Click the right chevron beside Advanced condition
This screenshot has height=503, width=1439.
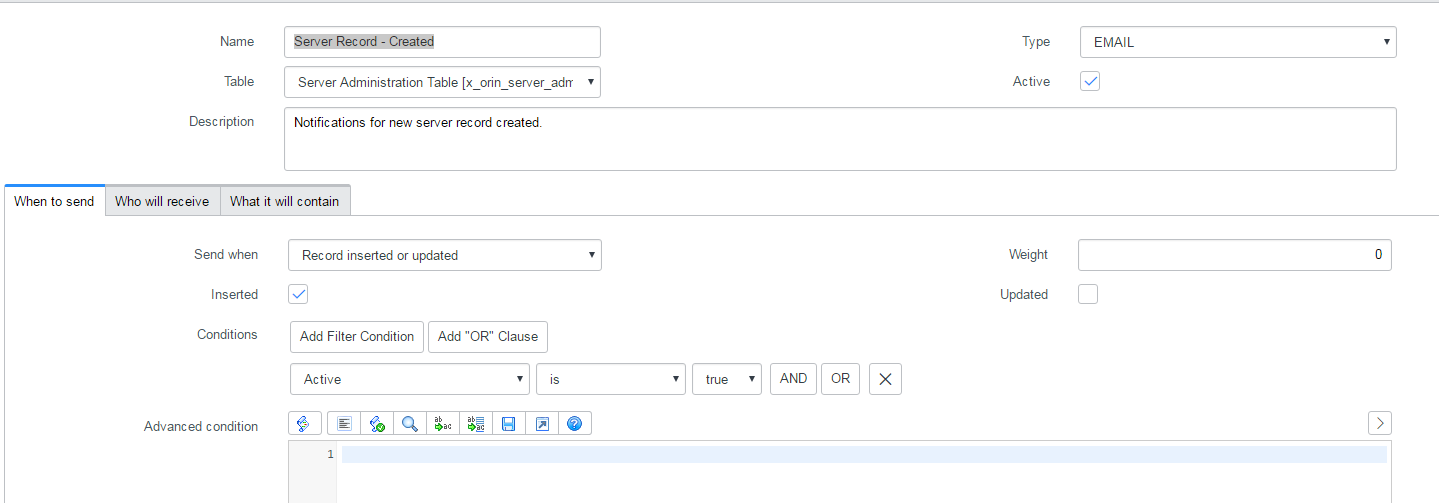(x=1380, y=423)
